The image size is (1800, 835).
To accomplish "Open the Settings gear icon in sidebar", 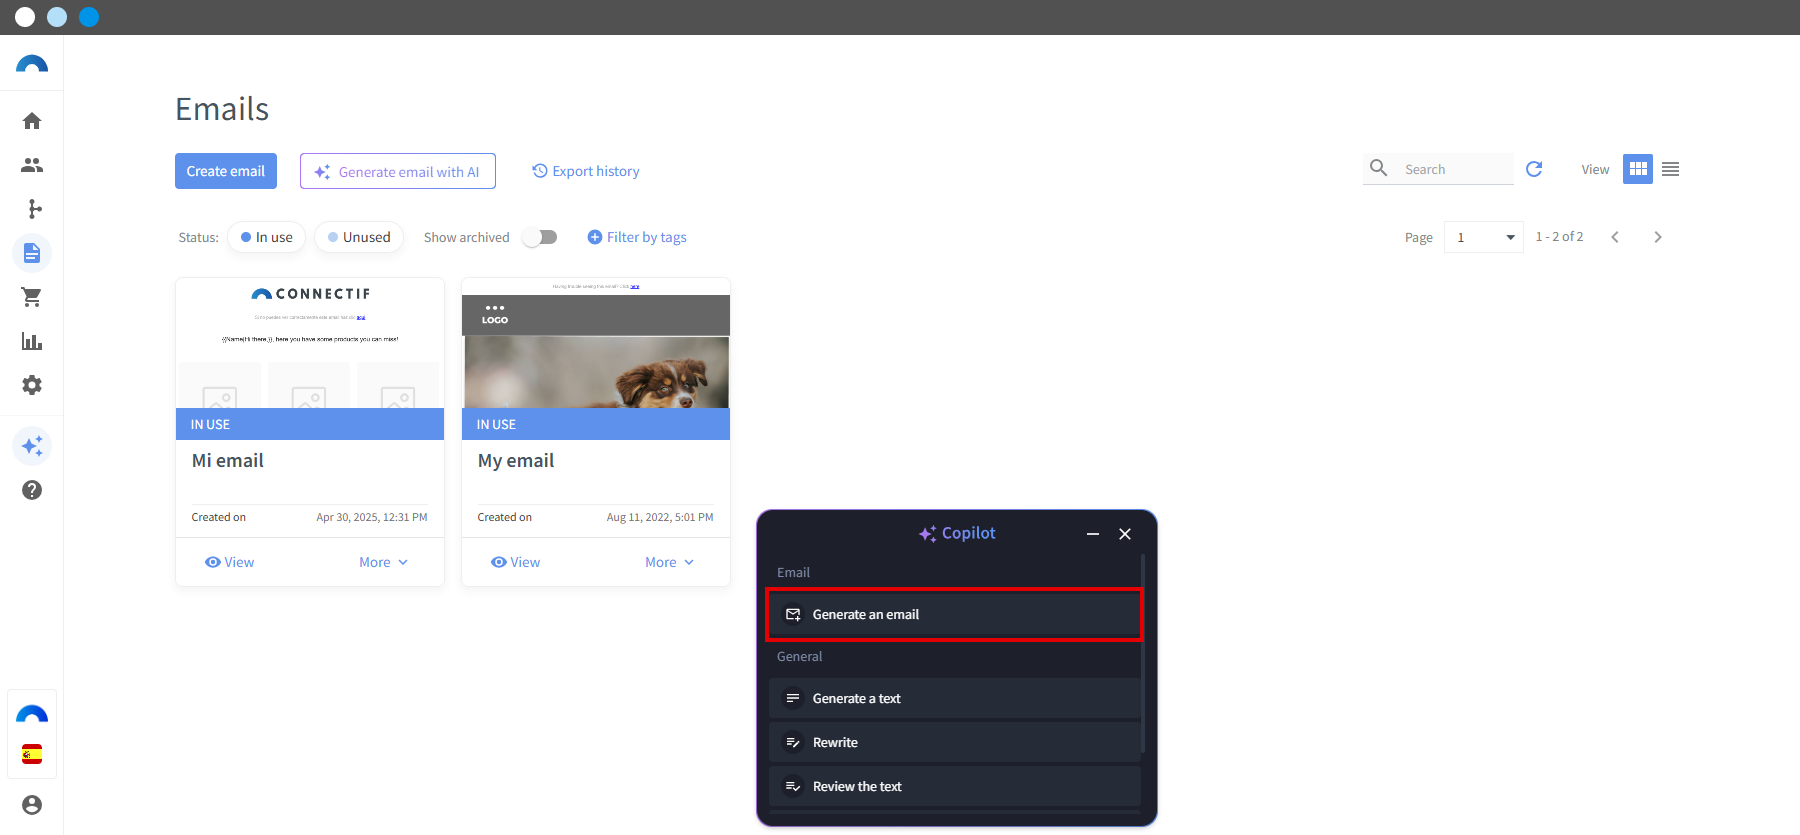I will tap(32, 385).
